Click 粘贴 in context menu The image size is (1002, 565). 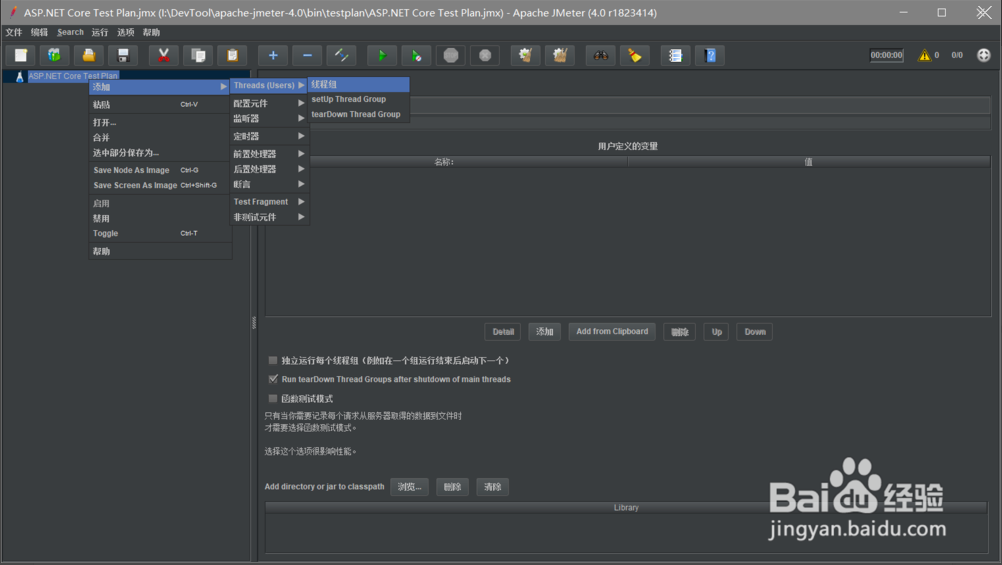pos(159,104)
